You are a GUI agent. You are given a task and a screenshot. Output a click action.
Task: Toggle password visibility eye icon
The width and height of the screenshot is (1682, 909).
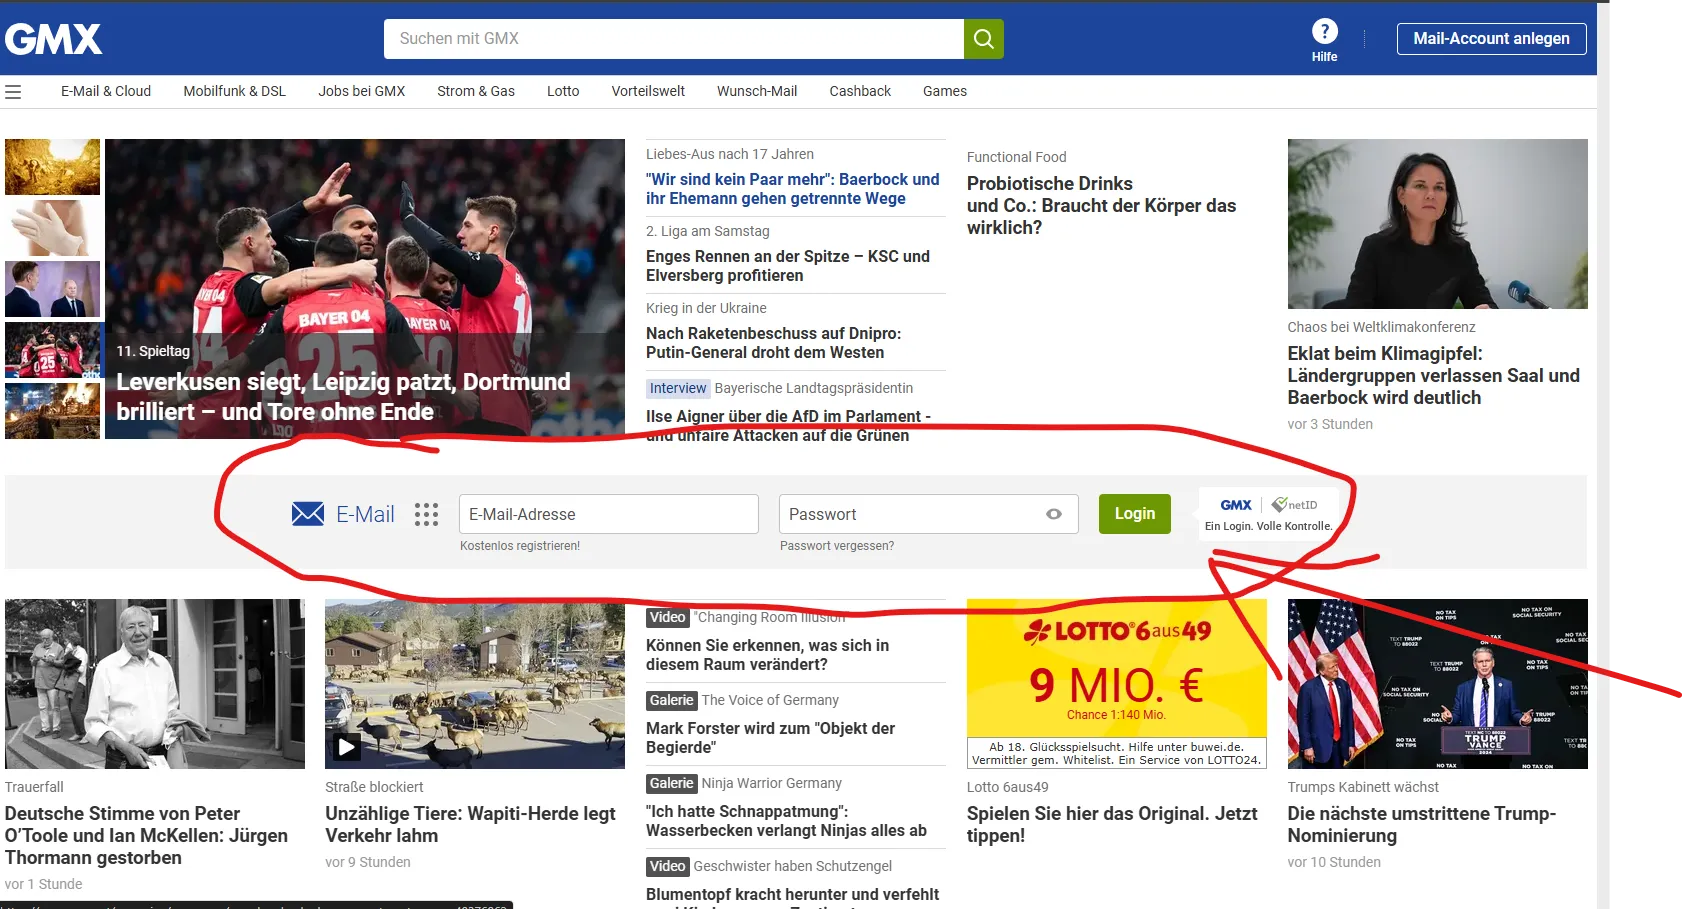coord(1054,514)
